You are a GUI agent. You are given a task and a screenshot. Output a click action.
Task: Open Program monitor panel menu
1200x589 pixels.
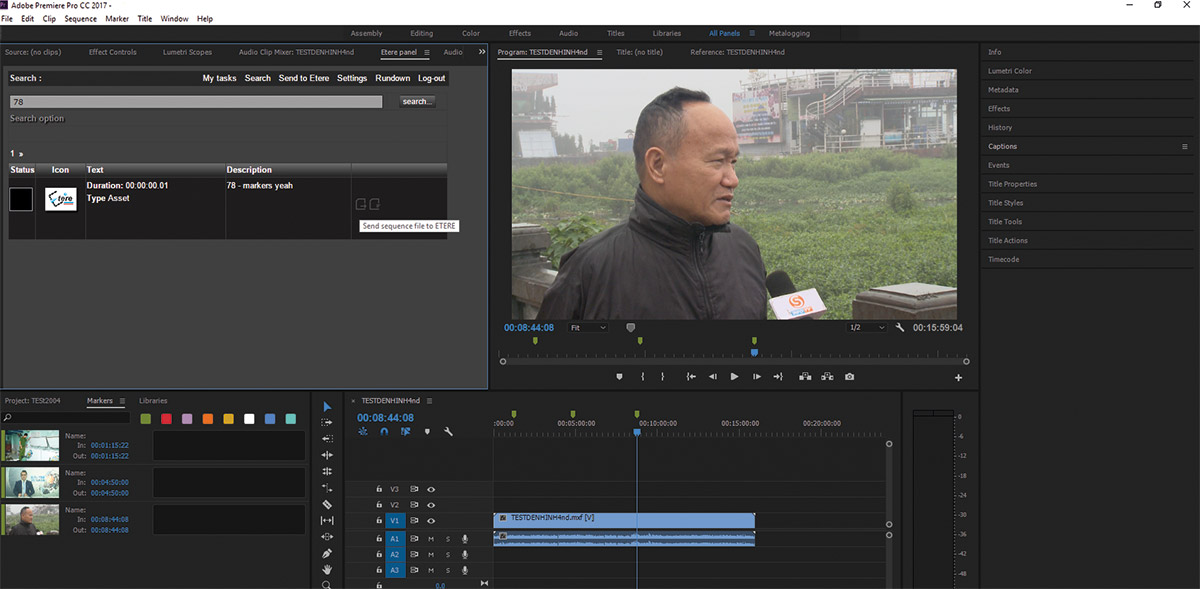pos(600,52)
